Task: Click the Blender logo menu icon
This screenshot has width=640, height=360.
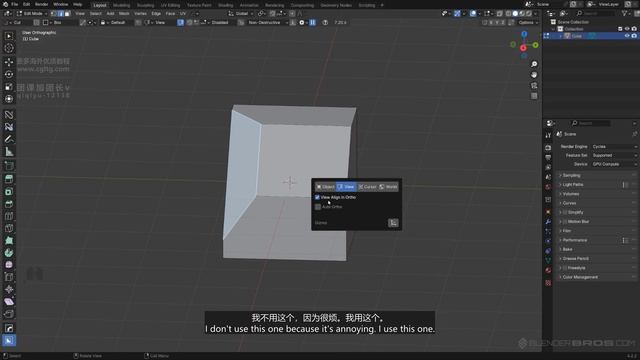Action: point(5,4)
